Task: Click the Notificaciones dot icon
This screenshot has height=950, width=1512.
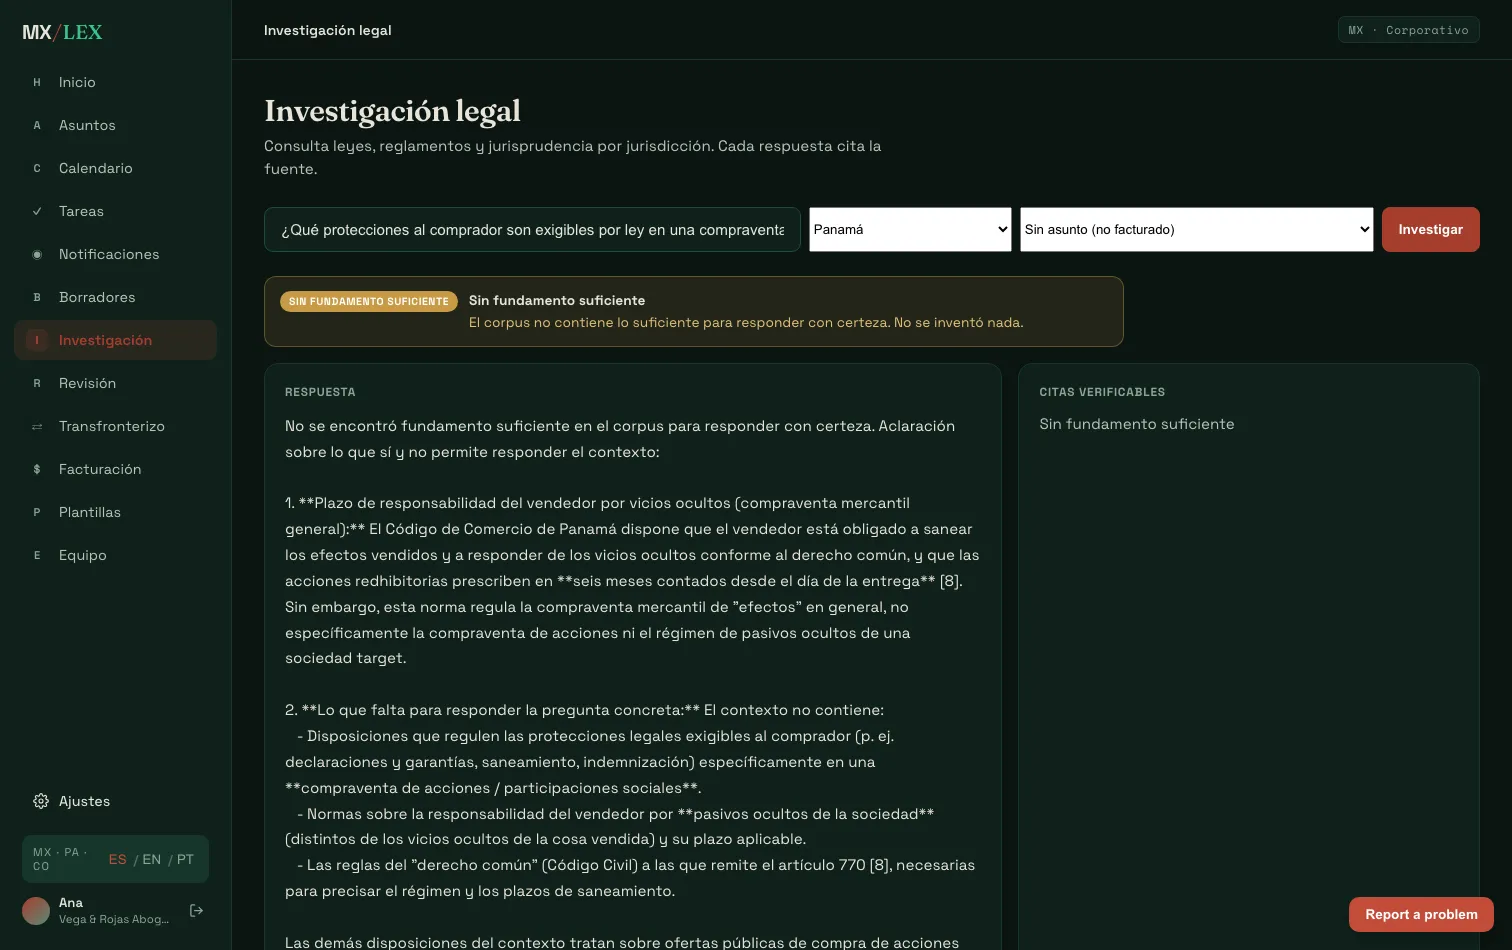Action: (x=37, y=254)
